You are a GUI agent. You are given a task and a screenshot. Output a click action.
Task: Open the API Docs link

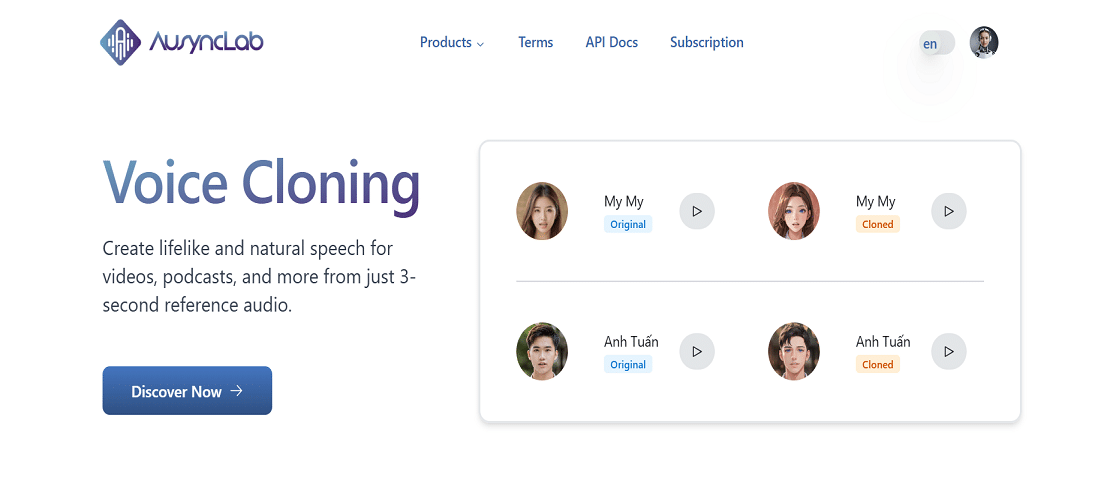point(611,43)
